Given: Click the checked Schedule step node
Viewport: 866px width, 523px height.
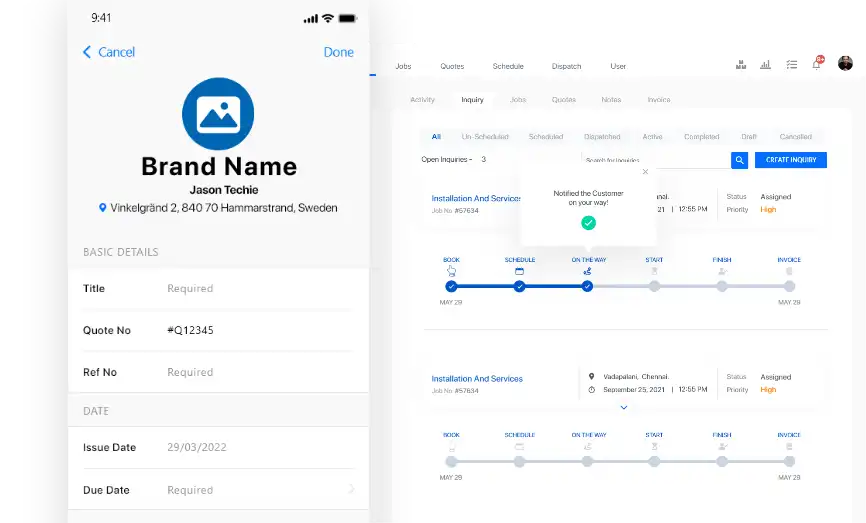Looking at the screenshot, I should [519, 286].
